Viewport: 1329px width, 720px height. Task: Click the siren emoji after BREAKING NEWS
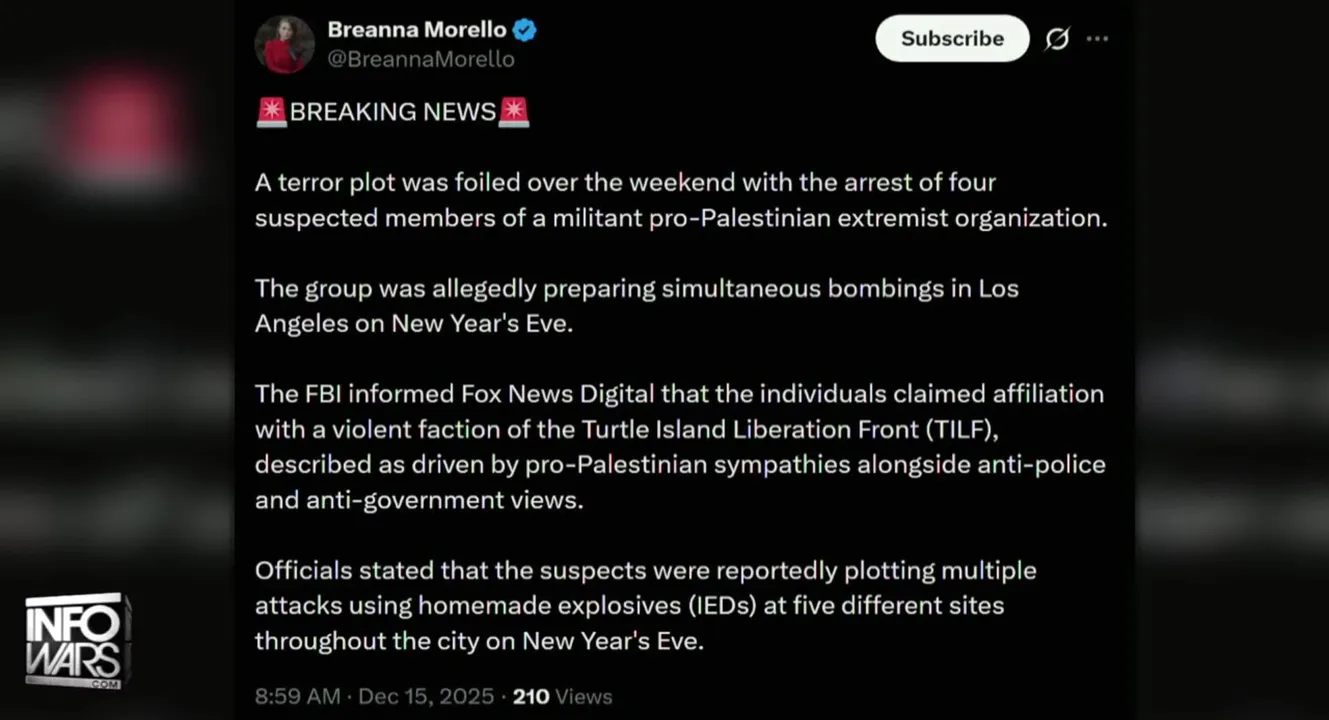pos(514,112)
